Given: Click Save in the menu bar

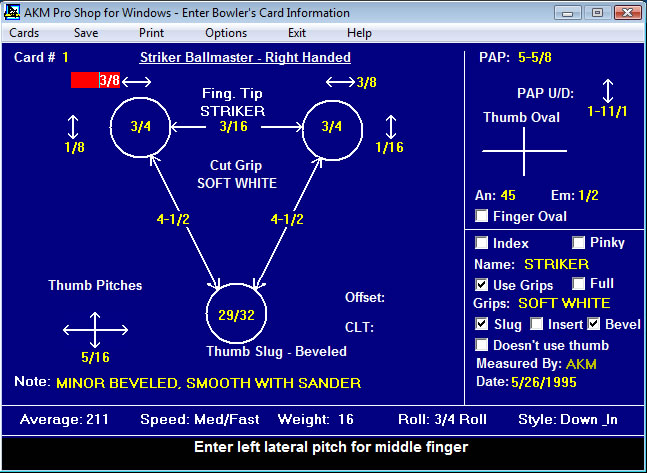Looking at the screenshot, I should (86, 33).
